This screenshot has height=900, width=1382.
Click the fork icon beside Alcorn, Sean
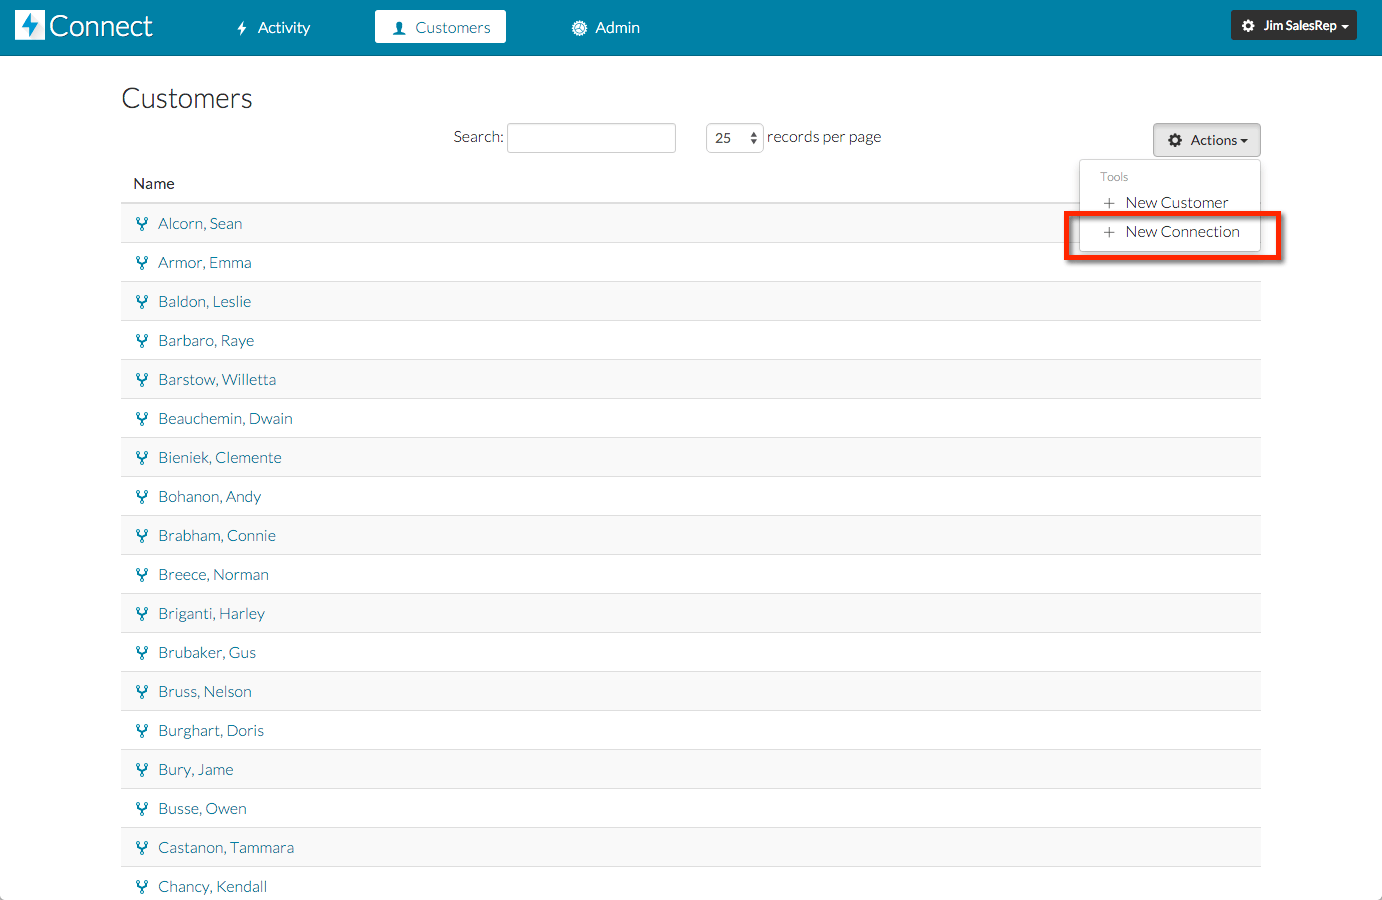(x=142, y=224)
